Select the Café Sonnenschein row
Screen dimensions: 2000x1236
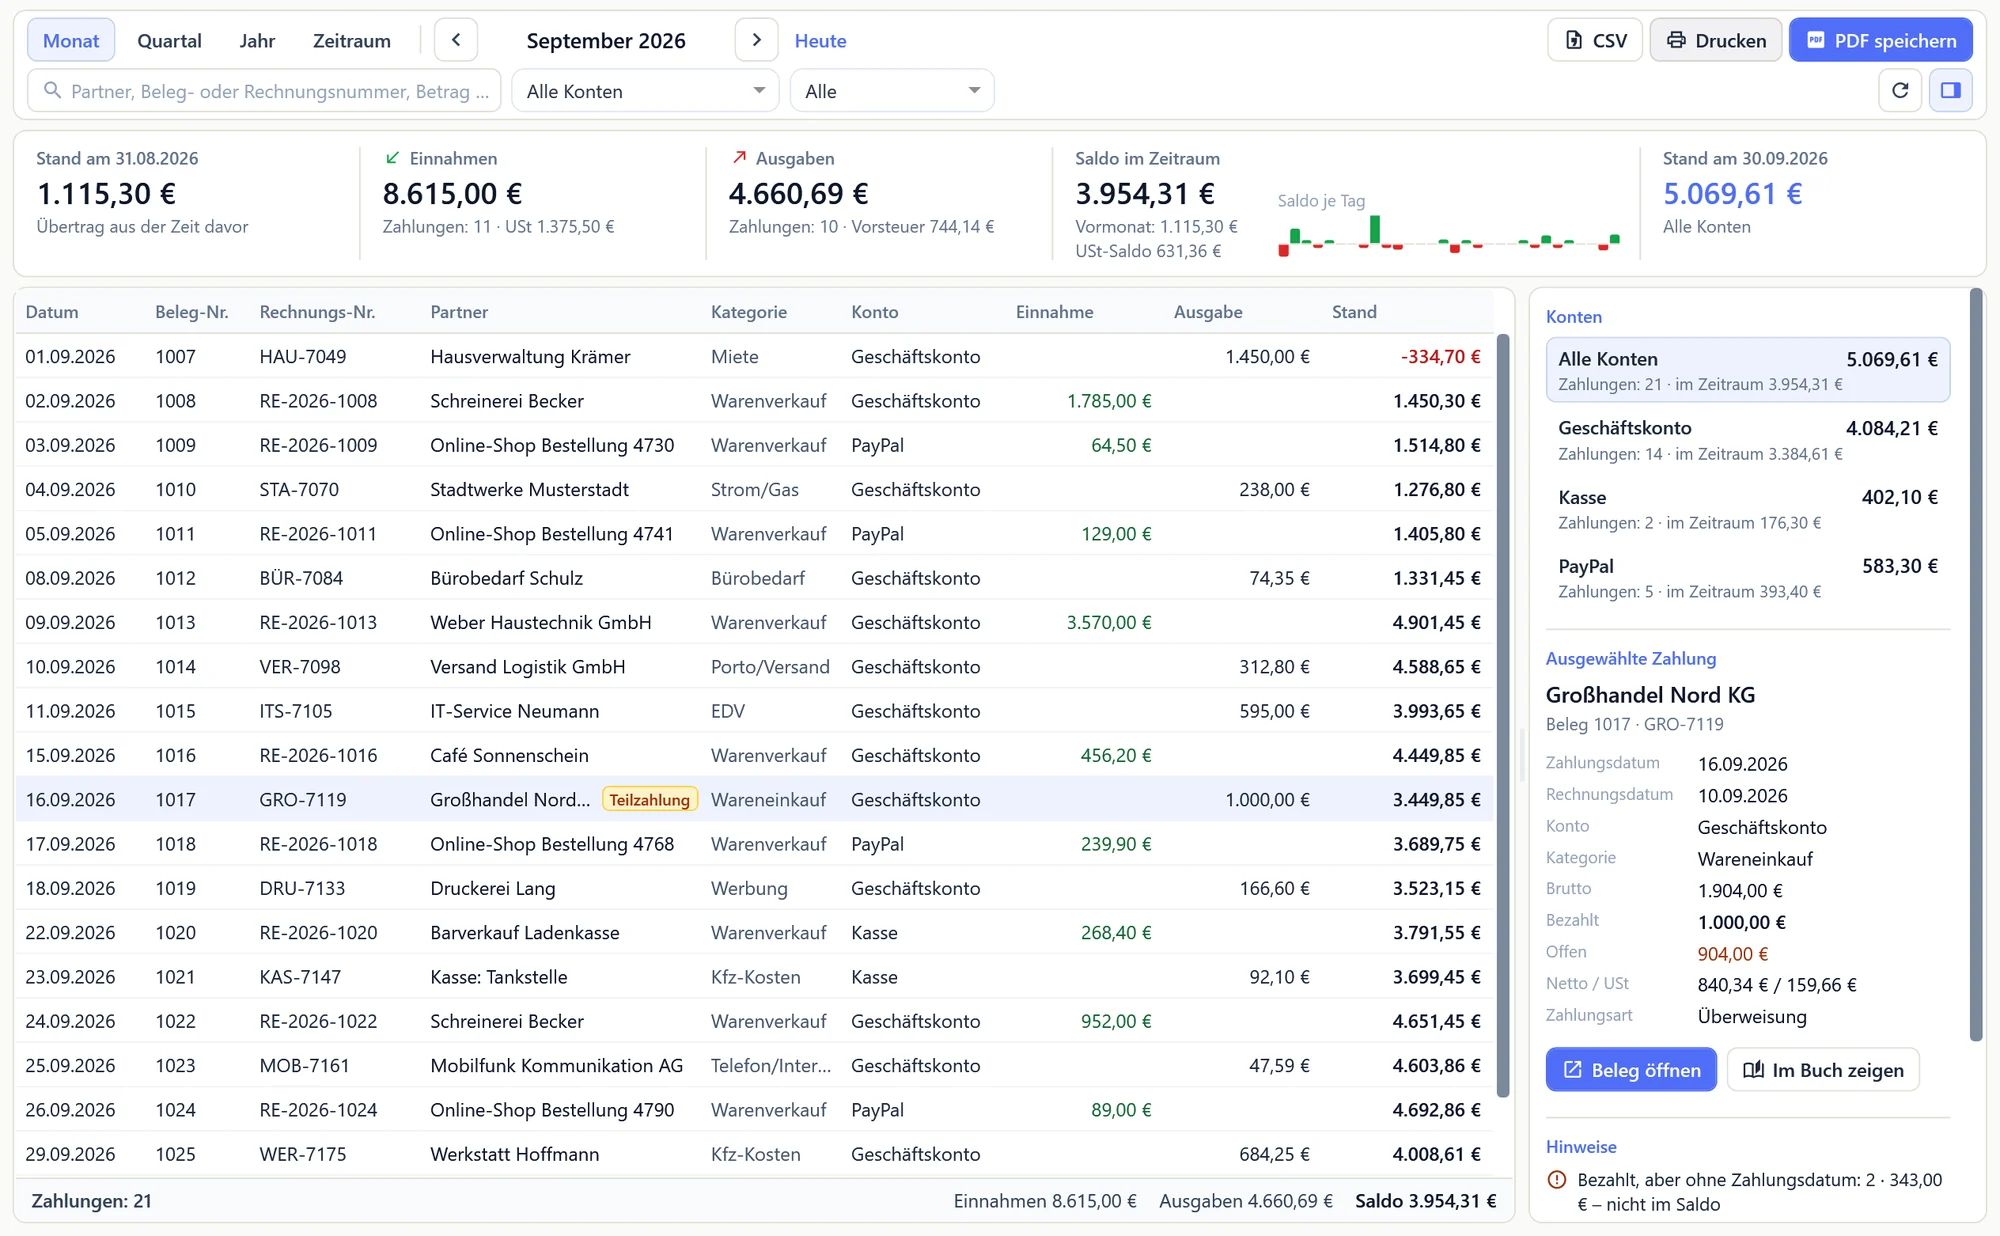coord(755,756)
